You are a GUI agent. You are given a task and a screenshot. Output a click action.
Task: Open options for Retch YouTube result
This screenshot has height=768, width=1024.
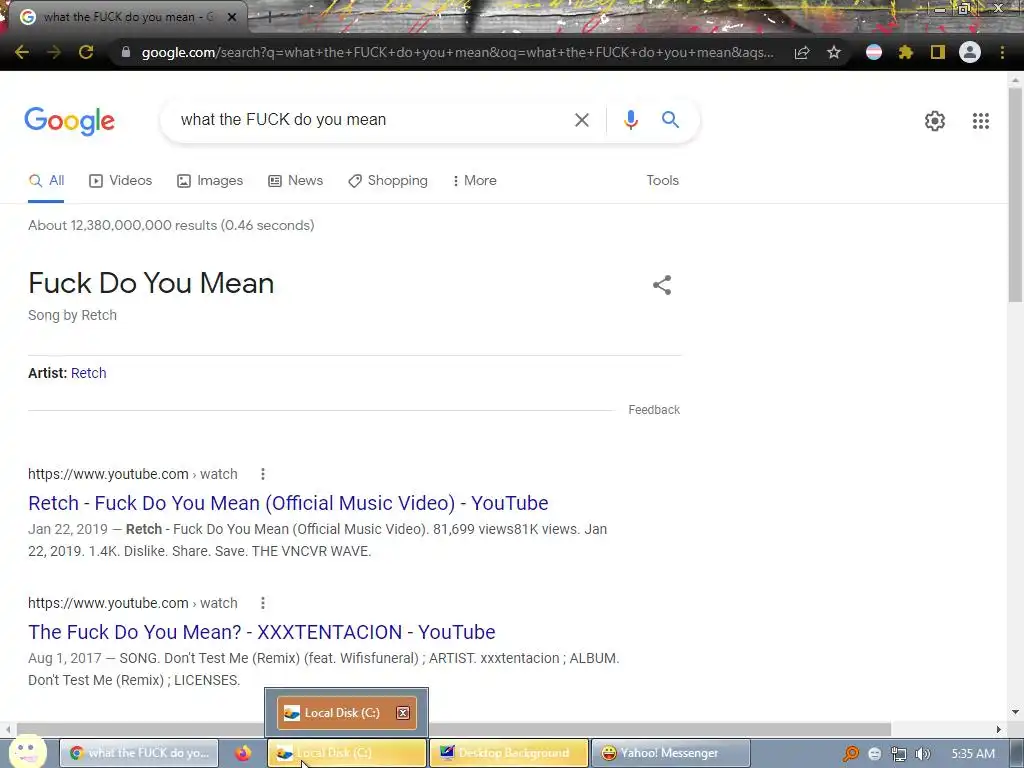[263, 474]
